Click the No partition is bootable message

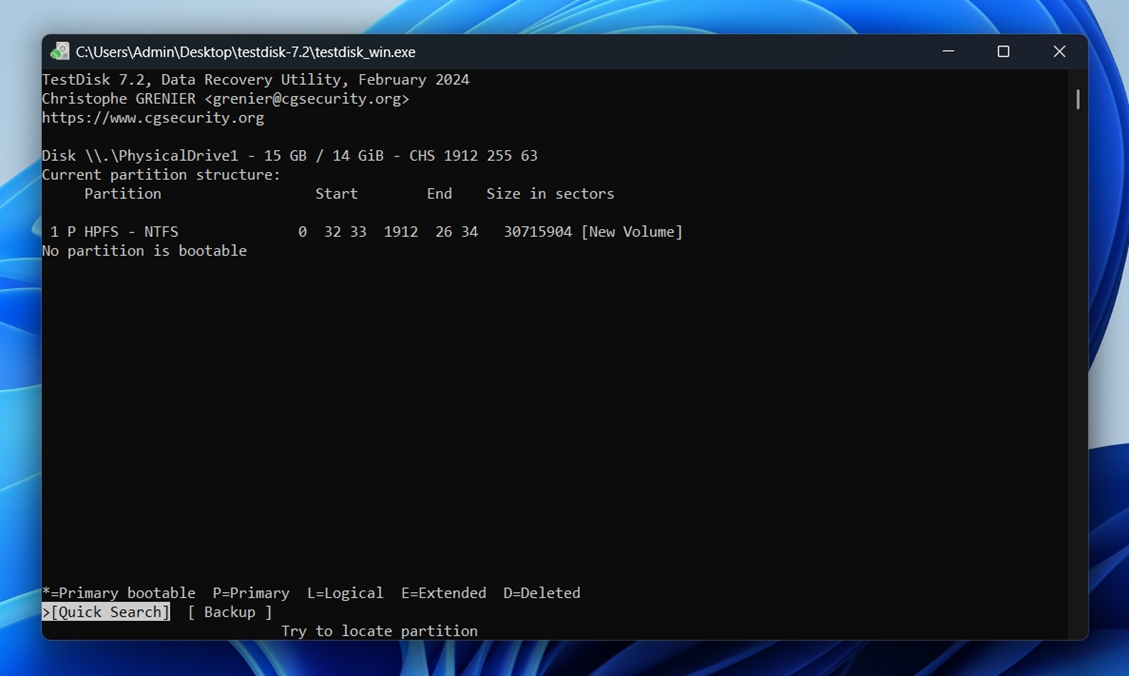pos(144,251)
